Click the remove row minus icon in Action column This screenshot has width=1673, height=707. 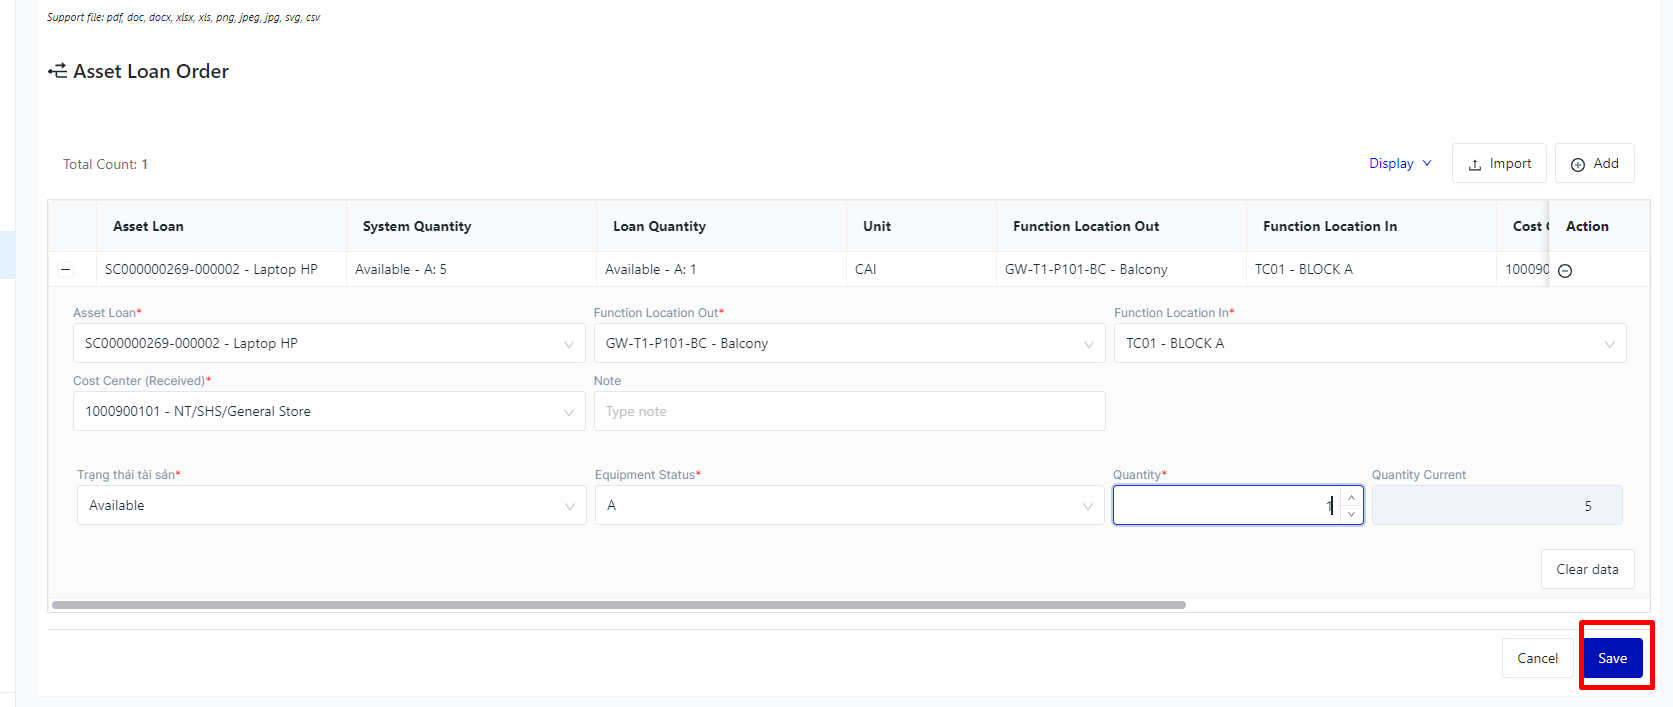1565,271
